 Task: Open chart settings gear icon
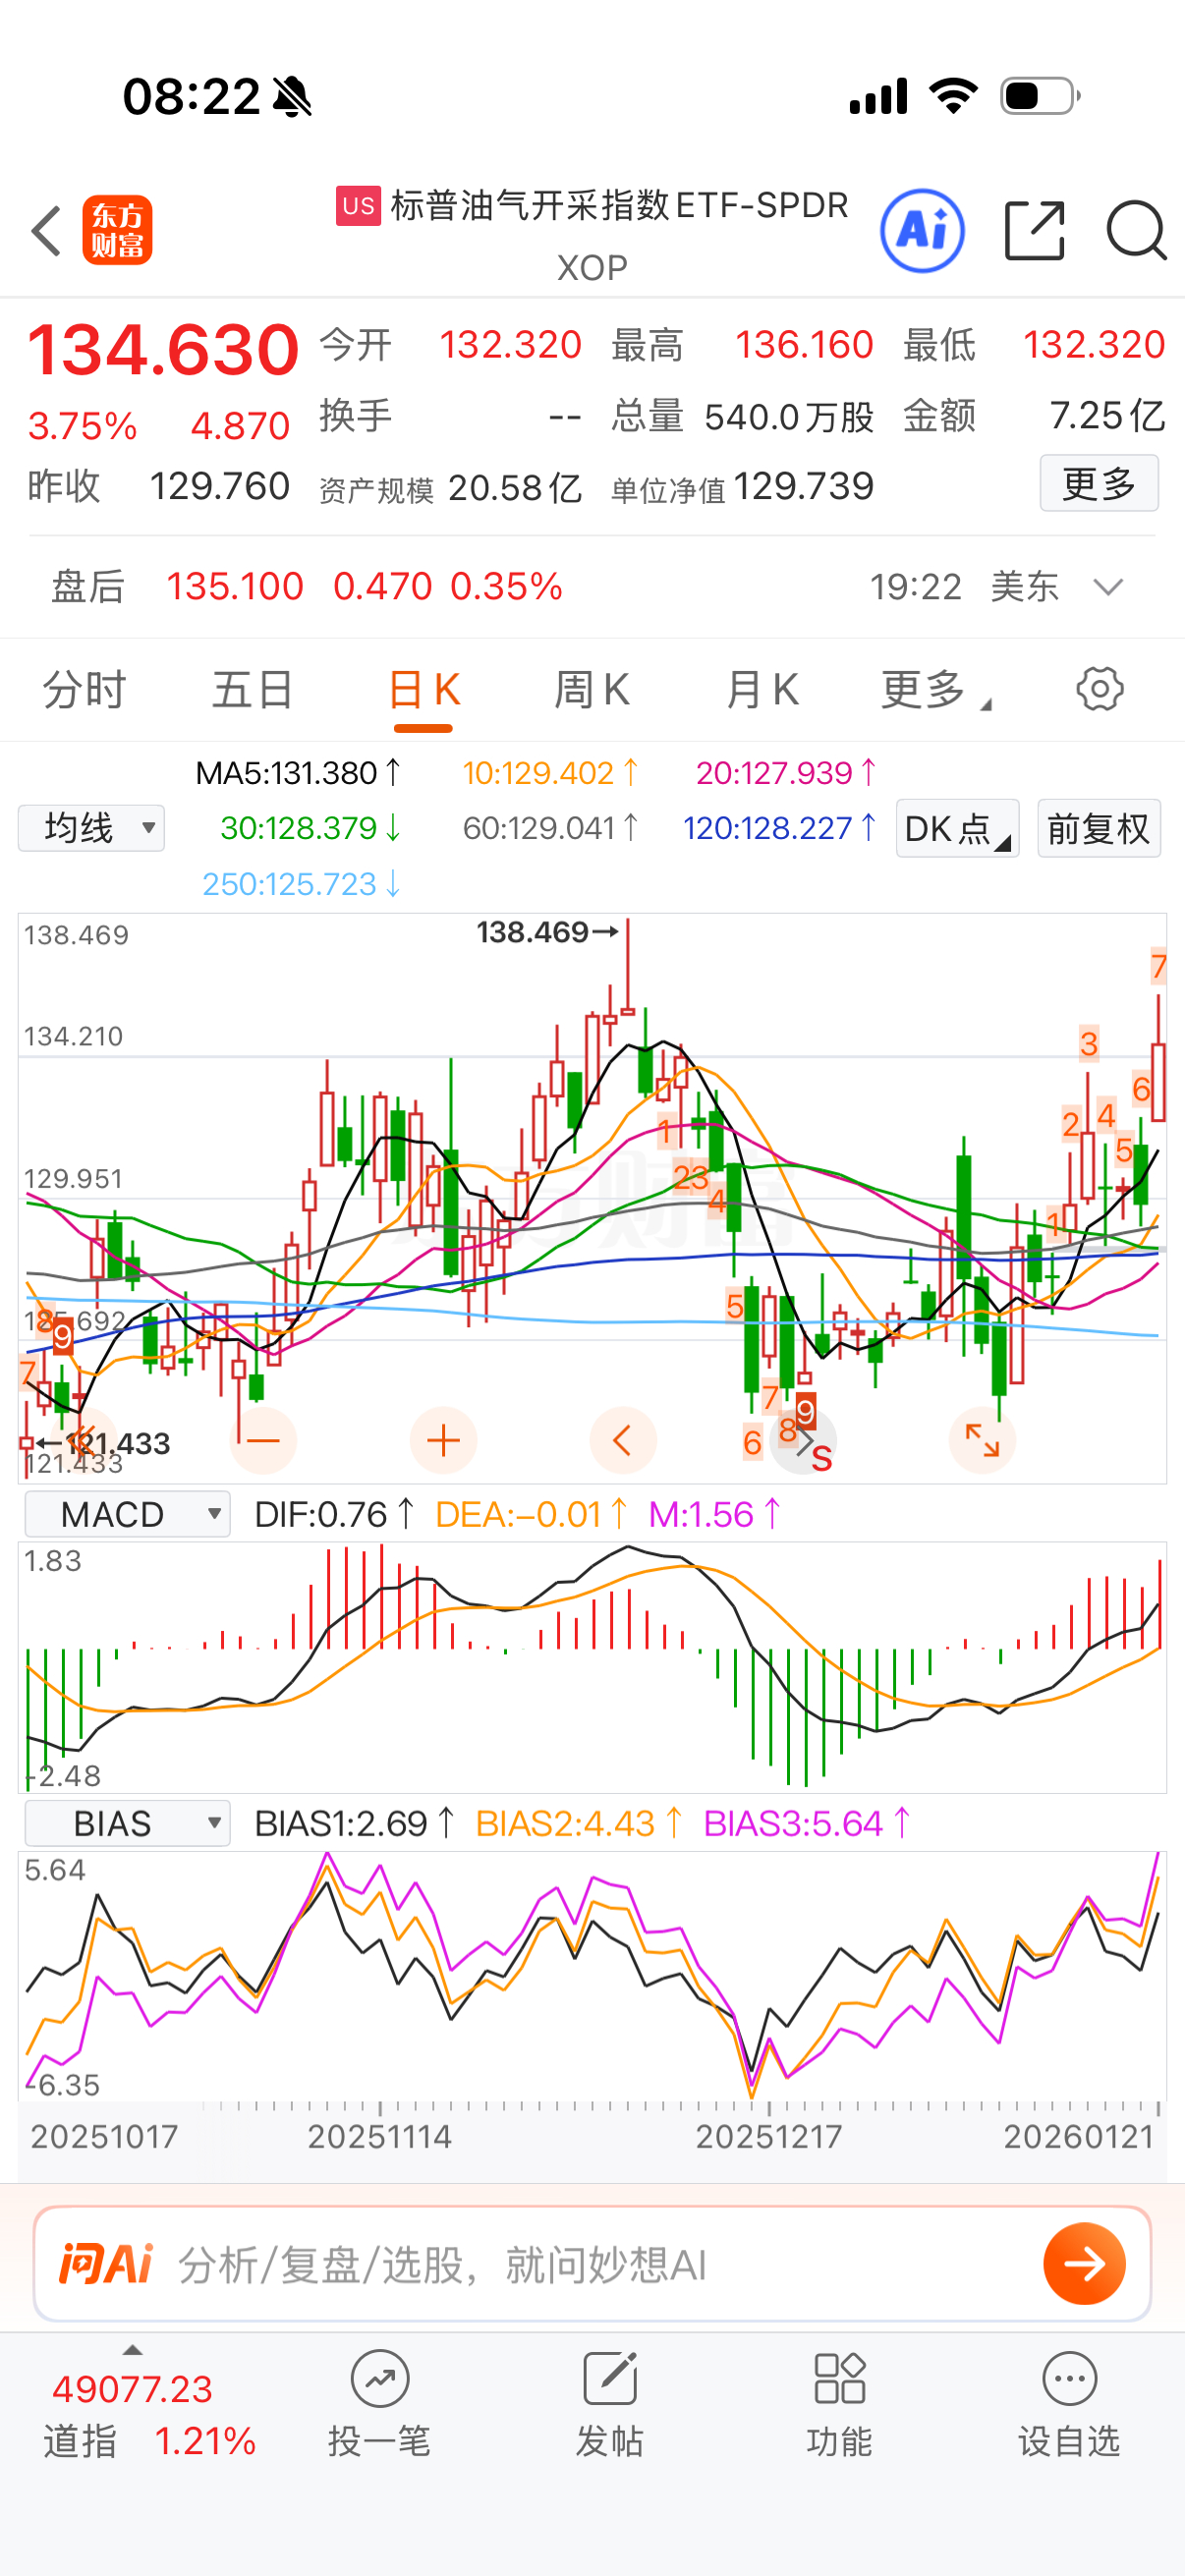[1099, 689]
